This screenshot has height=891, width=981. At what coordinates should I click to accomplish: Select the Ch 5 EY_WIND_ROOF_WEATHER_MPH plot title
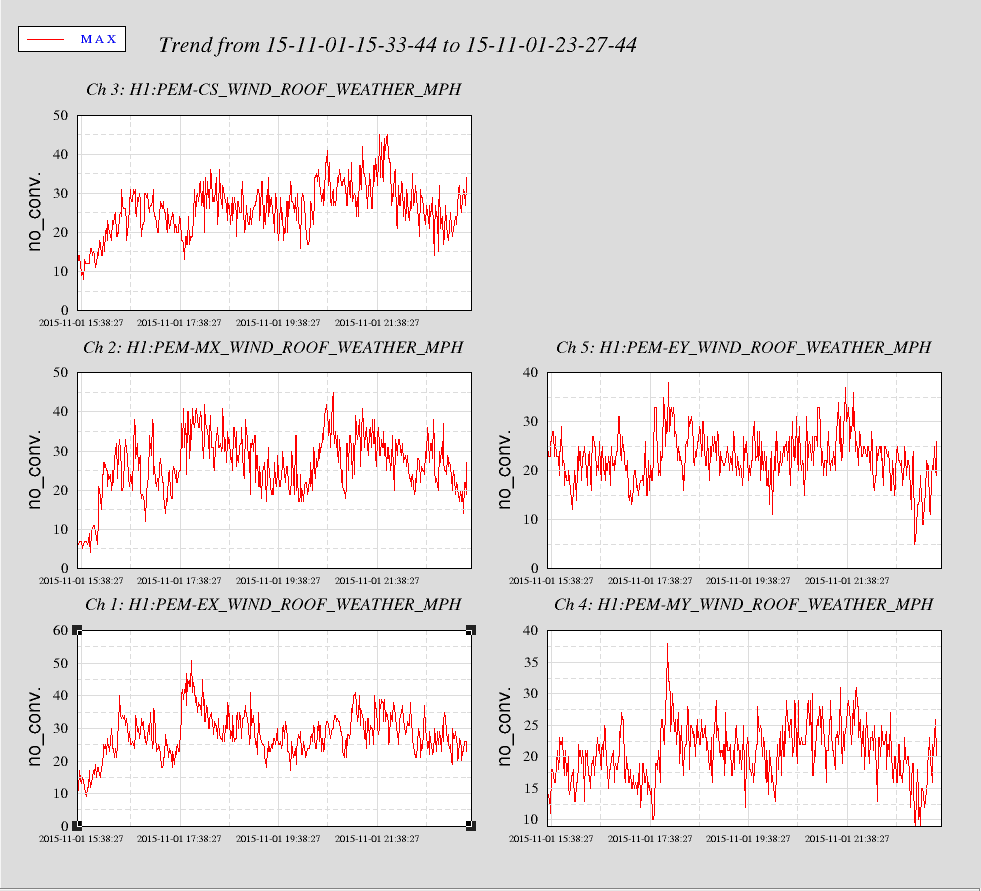point(744,347)
